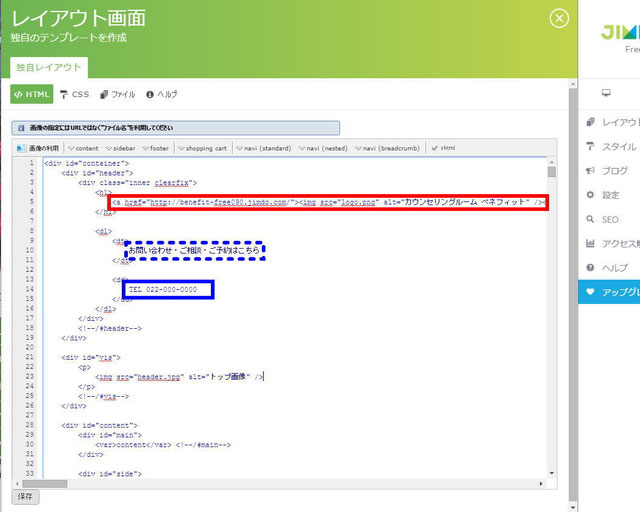Open the 設定 sidebar item
This screenshot has width=640, height=512.
(610, 195)
